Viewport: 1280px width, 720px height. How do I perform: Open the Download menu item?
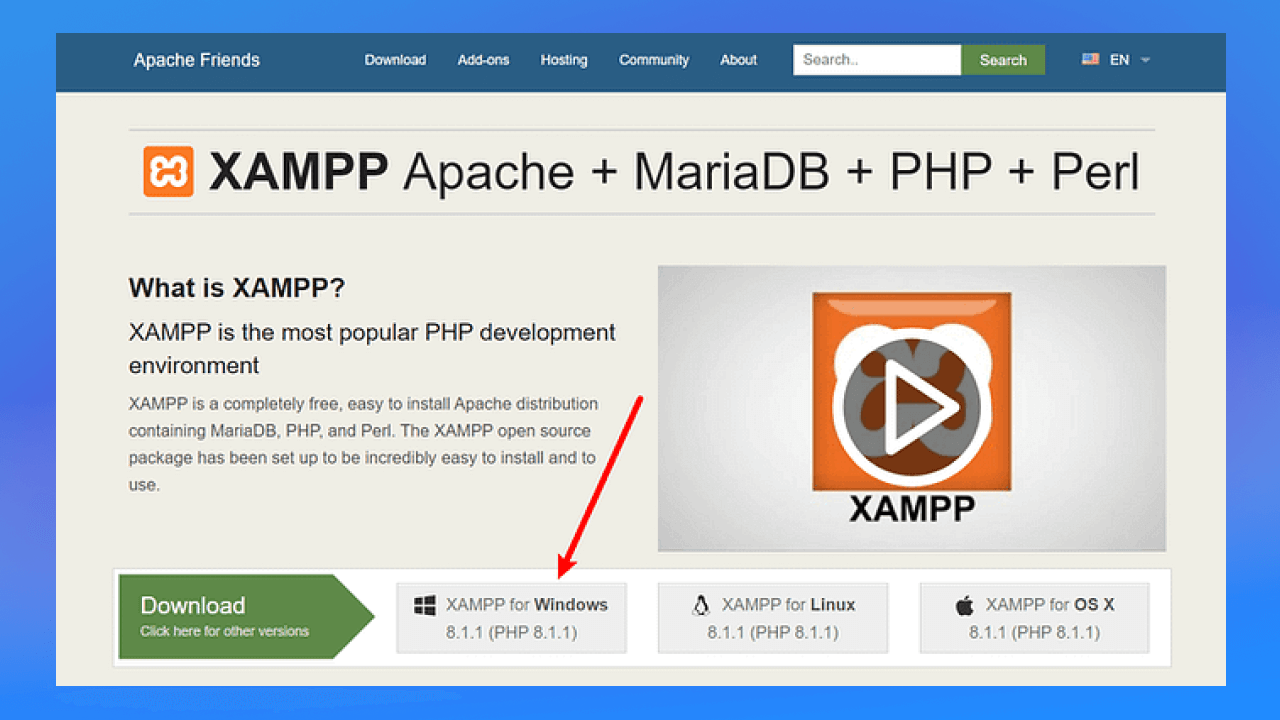[395, 60]
